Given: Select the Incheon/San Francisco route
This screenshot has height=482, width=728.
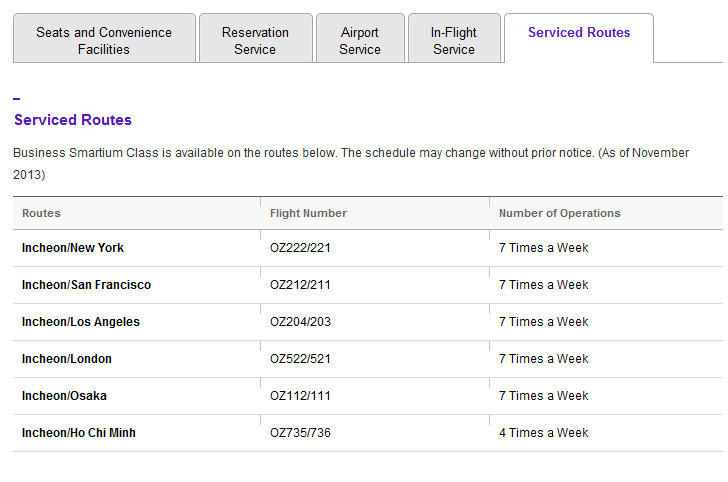Looking at the screenshot, I should 86,285.
